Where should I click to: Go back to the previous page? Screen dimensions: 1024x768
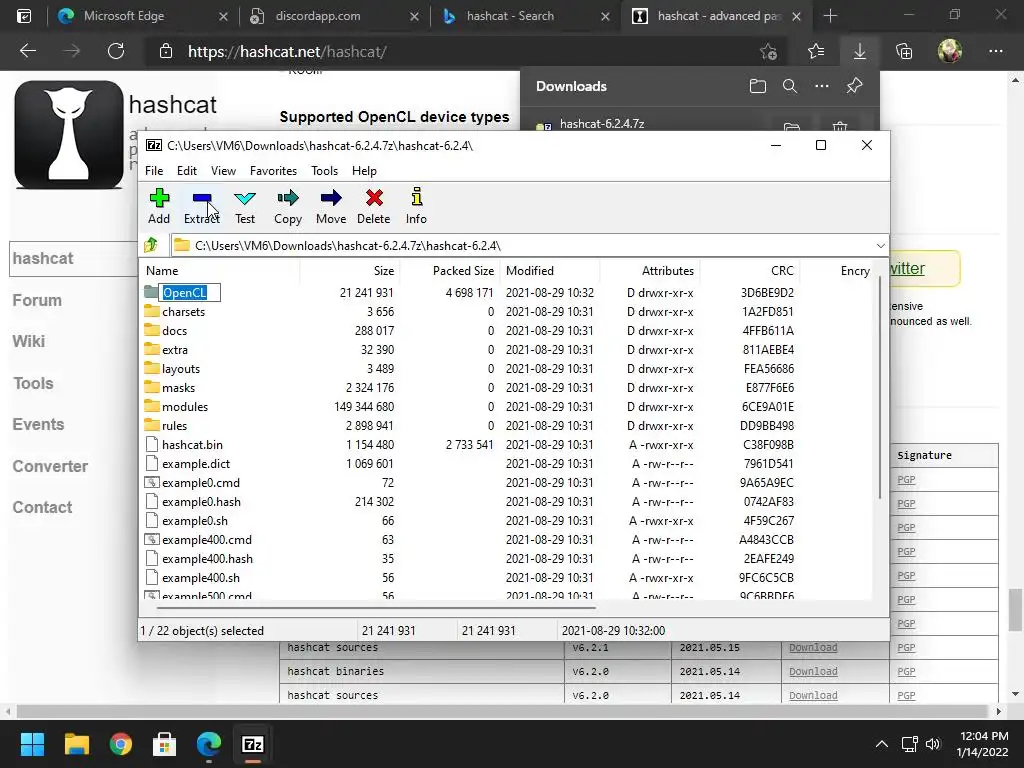tap(28, 51)
